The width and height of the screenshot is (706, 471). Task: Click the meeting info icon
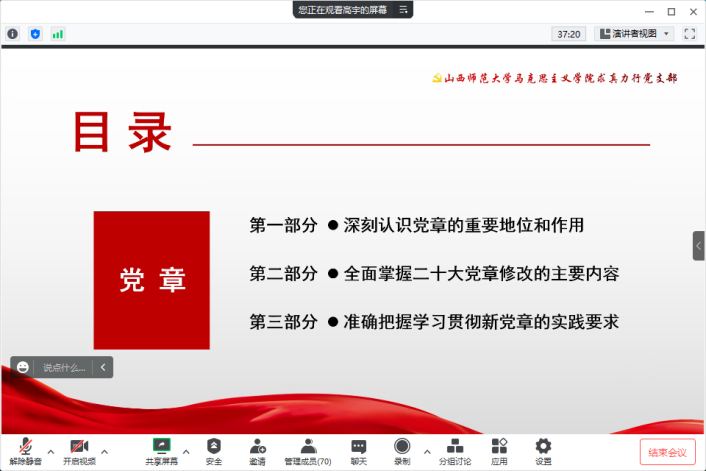point(13,34)
